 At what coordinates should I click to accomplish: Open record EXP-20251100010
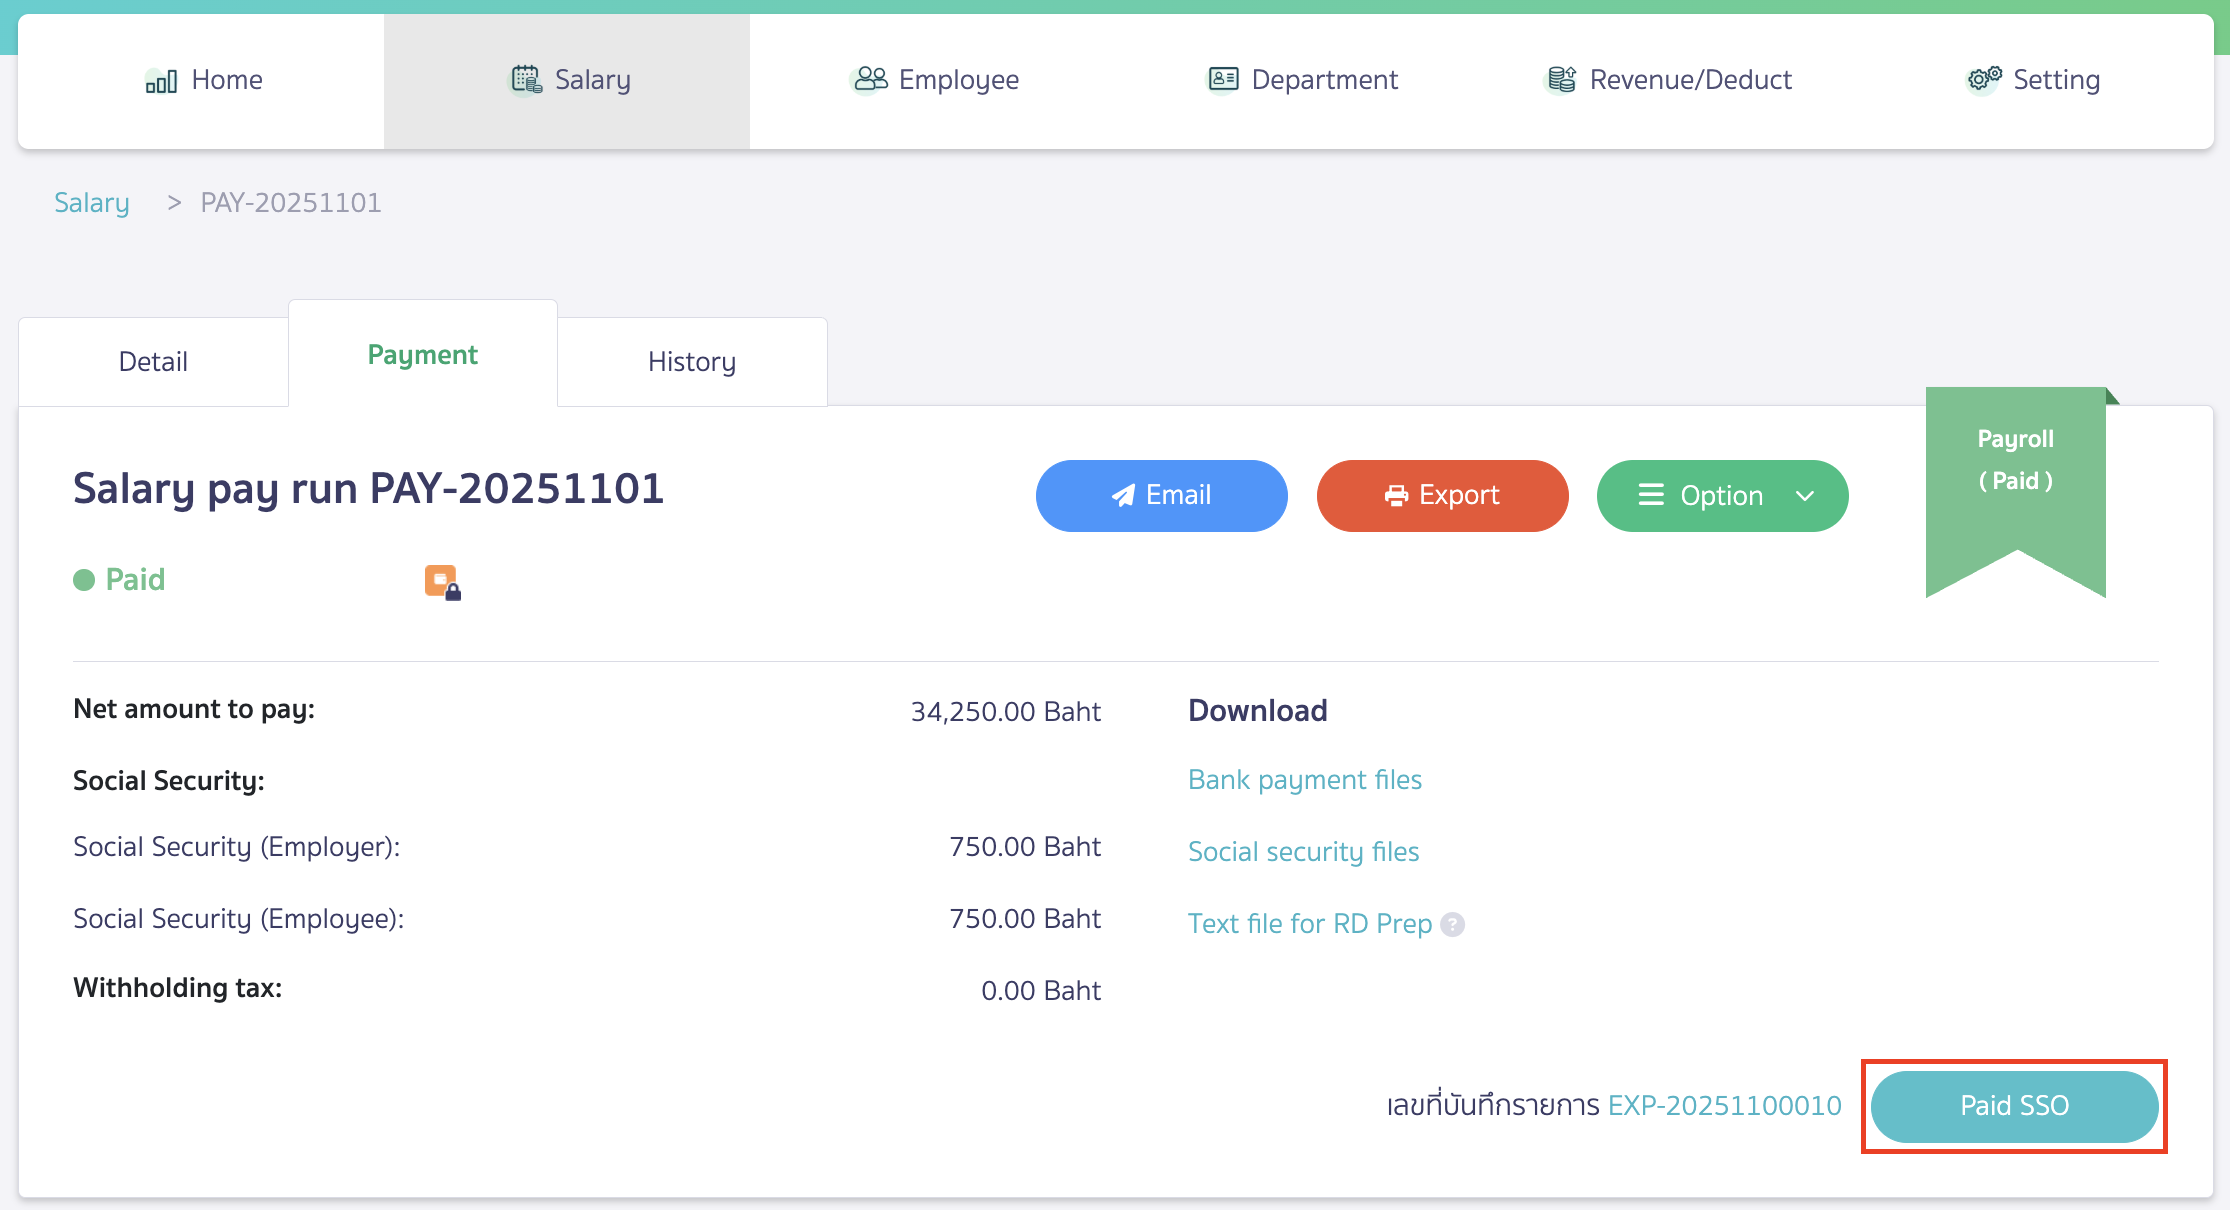pos(1724,1106)
